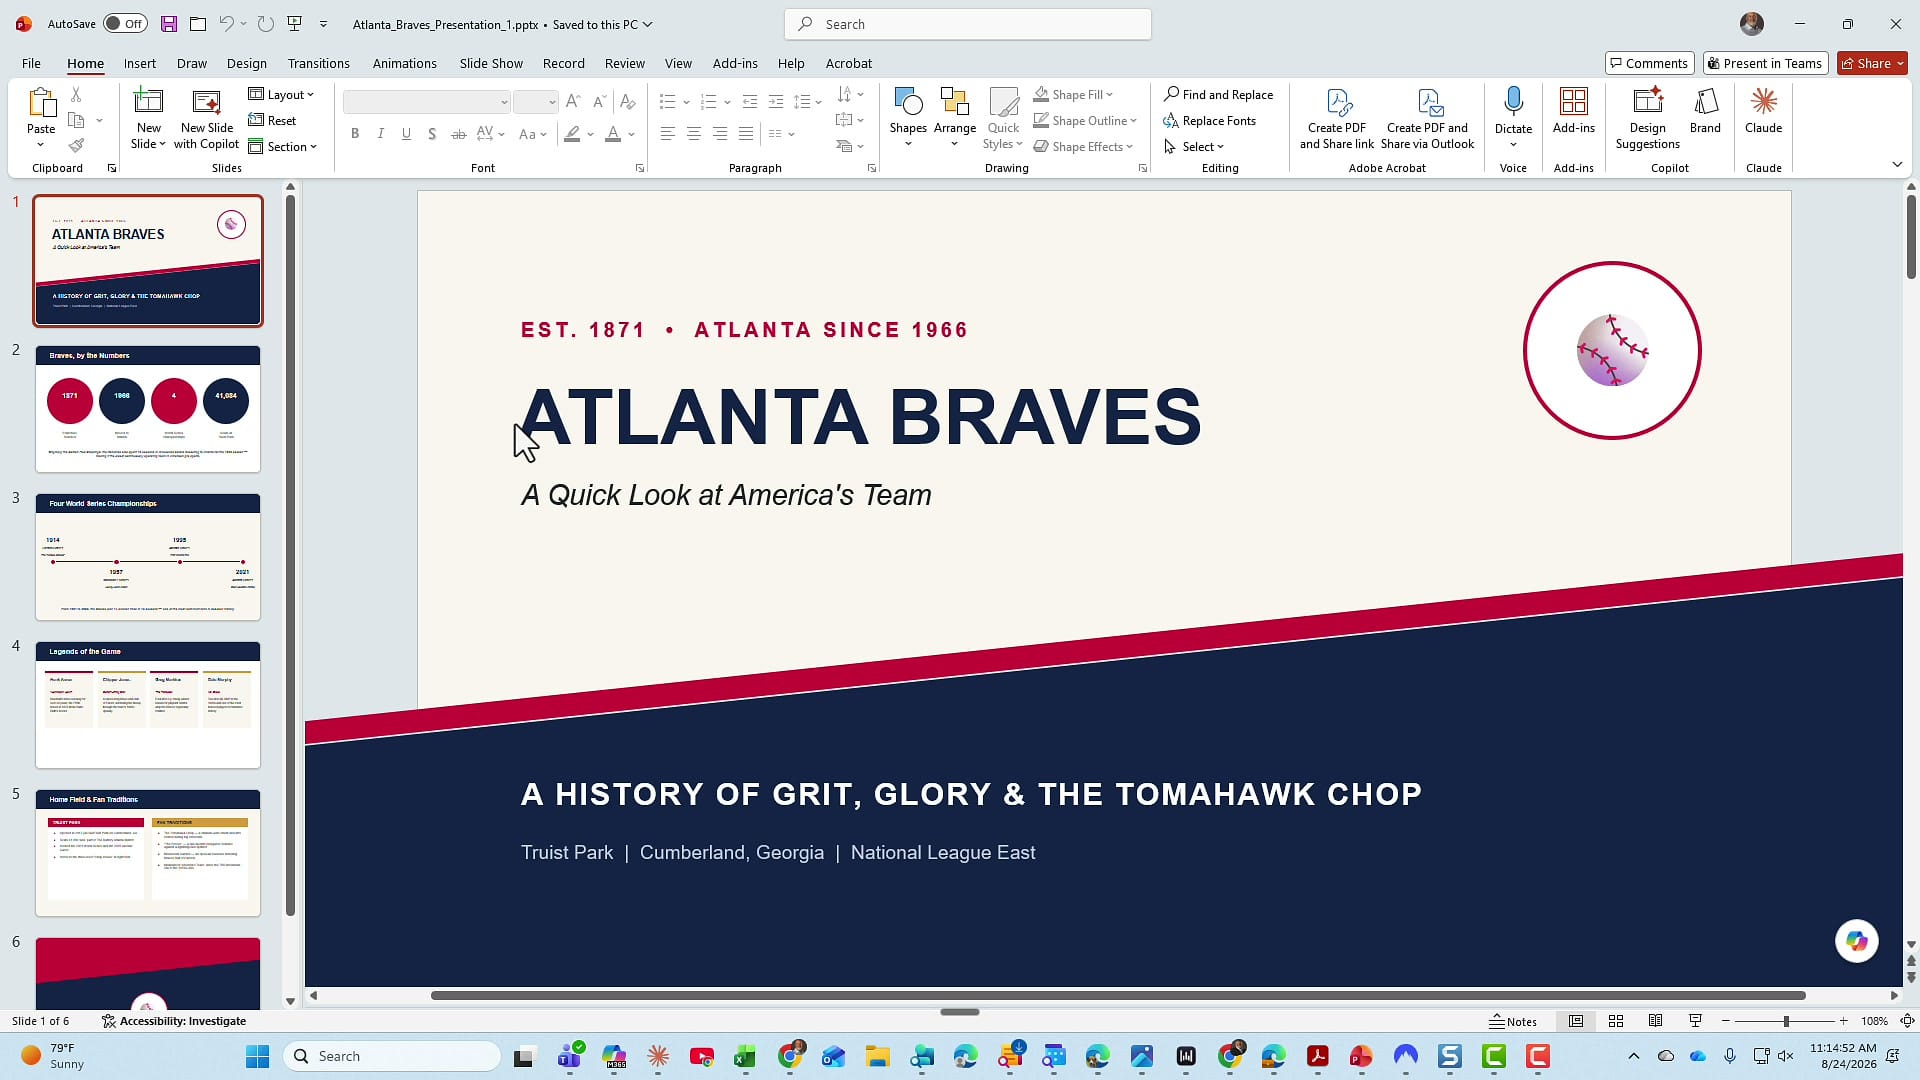Switch to Transitions tab
Viewport: 1920px width, 1080px height.
coord(318,63)
